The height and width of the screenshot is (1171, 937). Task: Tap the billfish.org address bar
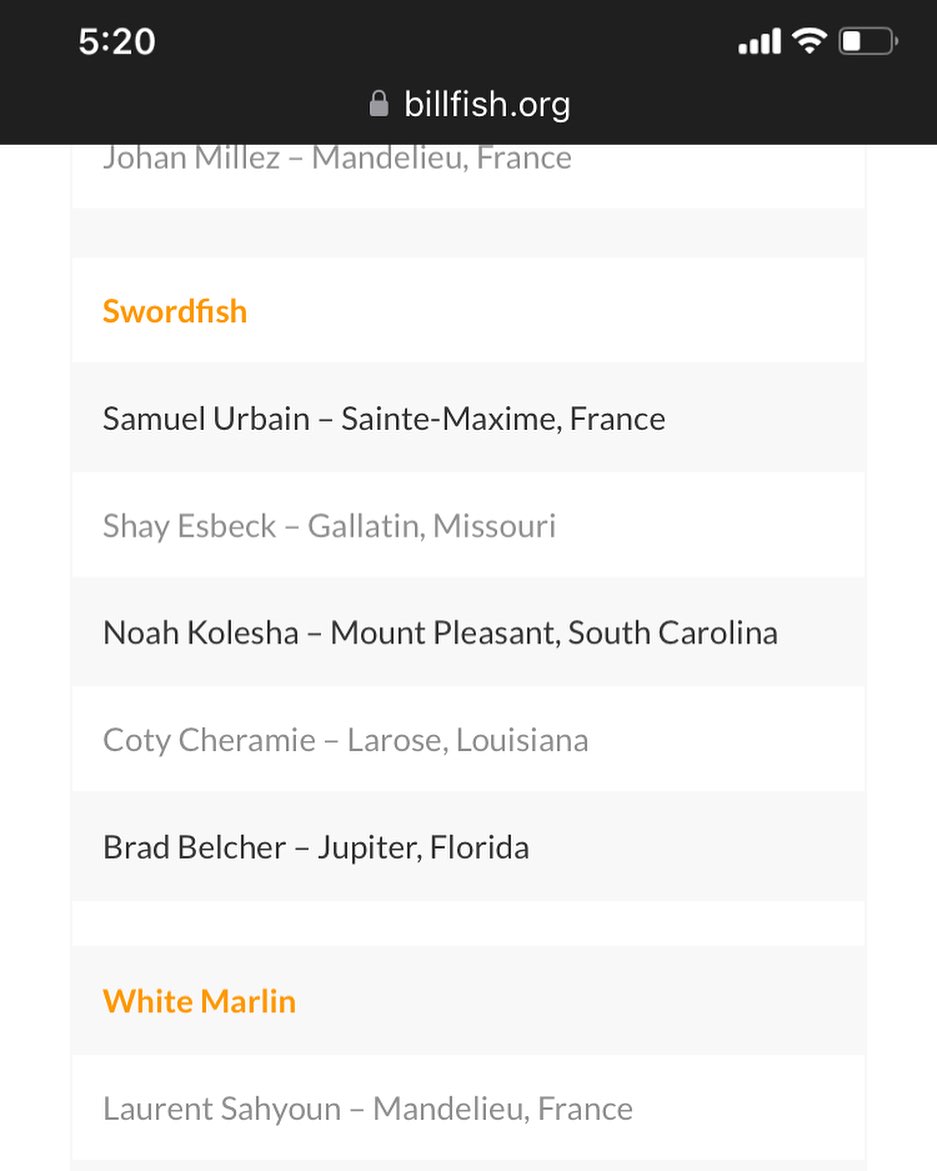[486, 104]
